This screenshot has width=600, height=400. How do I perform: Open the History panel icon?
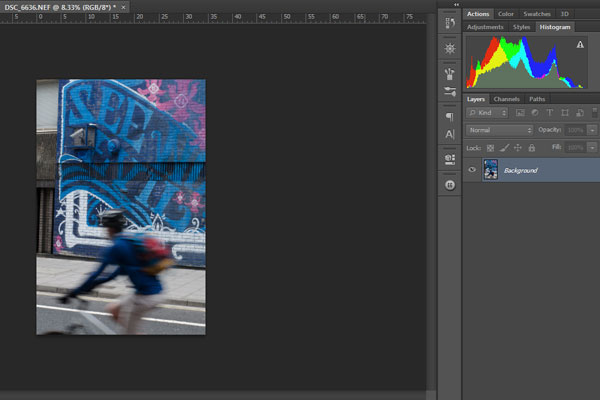[x=449, y=23]
